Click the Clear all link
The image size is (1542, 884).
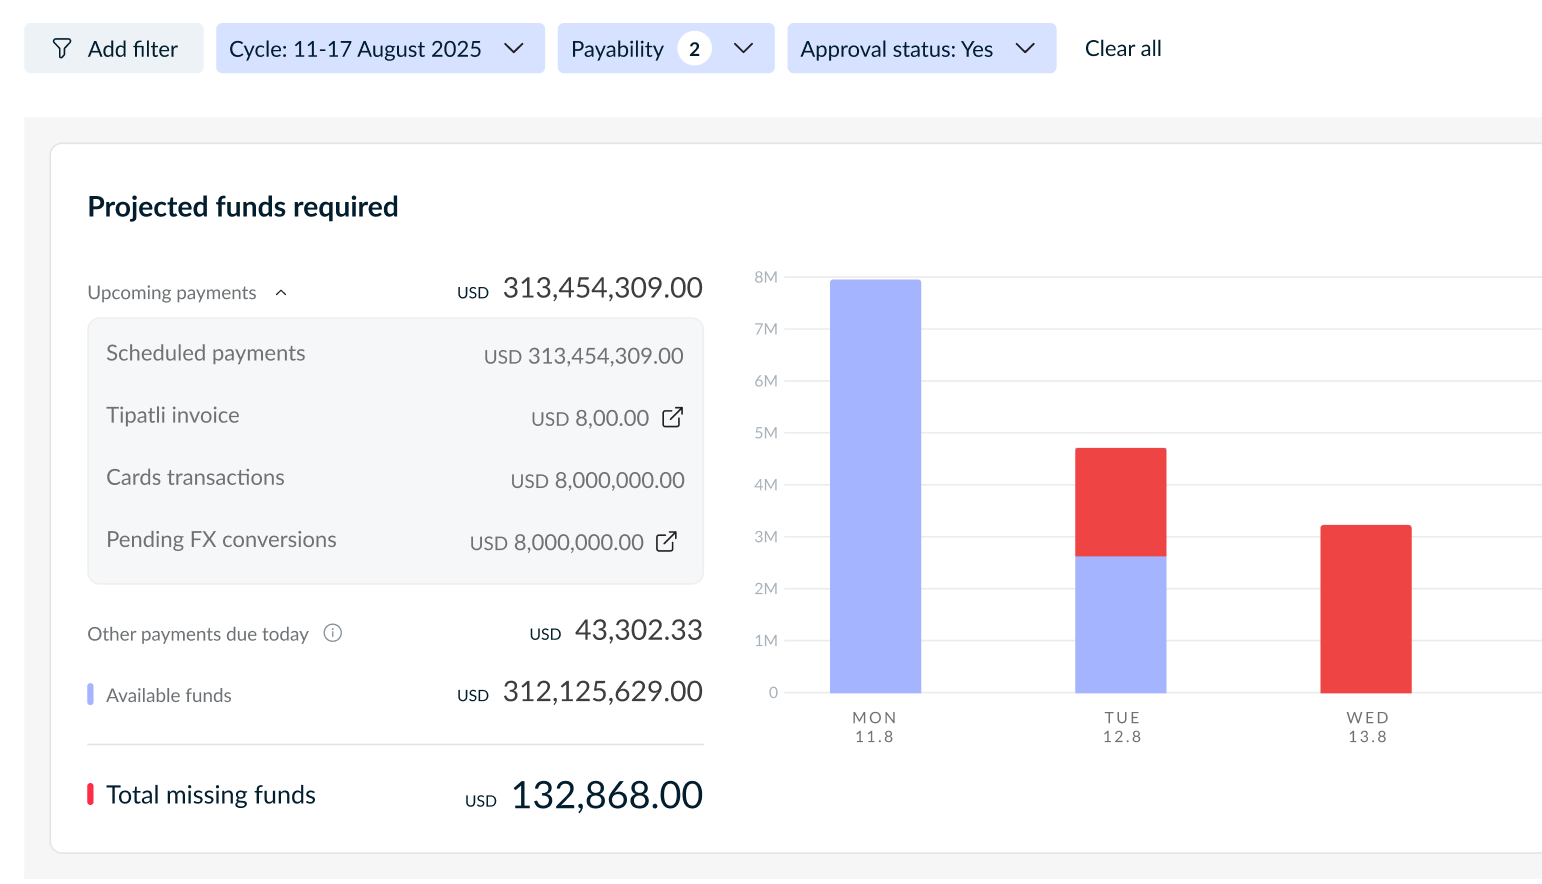1123,48
